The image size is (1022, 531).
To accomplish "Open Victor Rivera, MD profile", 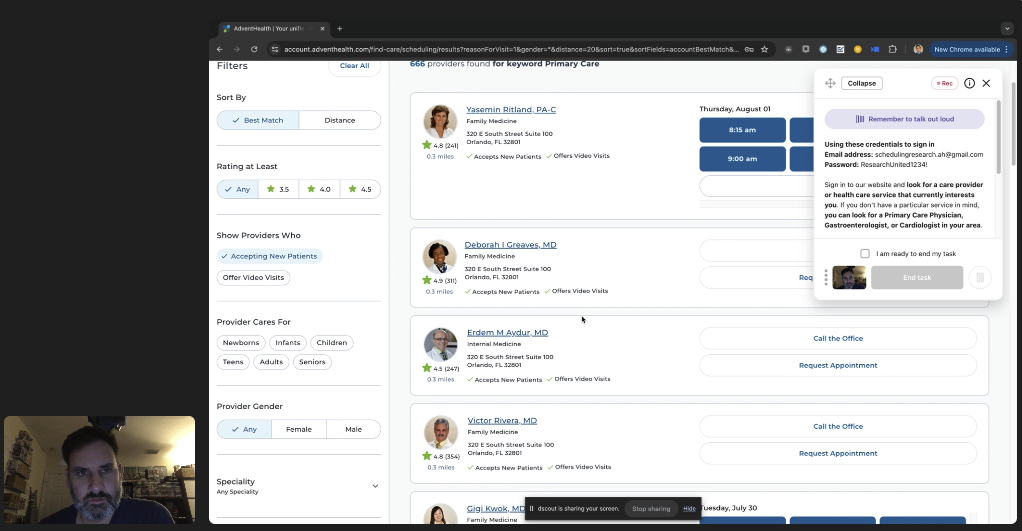I will 502,421.
